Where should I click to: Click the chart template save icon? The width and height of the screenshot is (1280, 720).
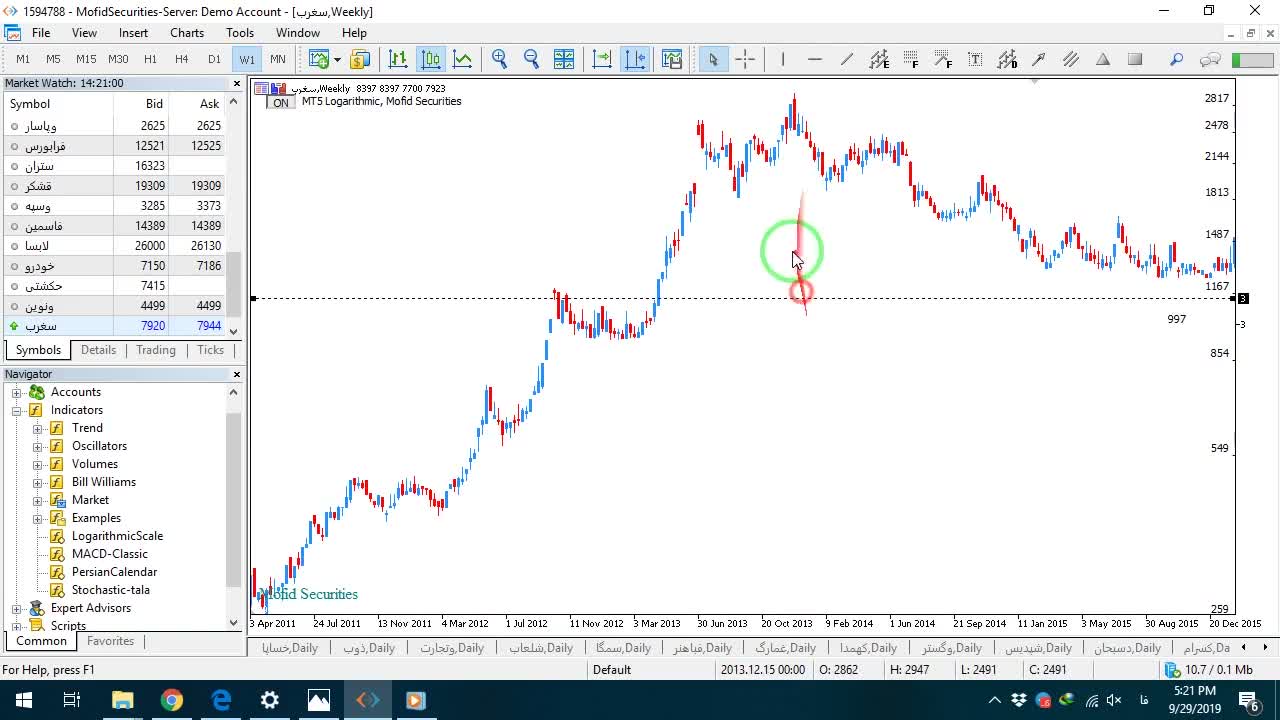672,59
